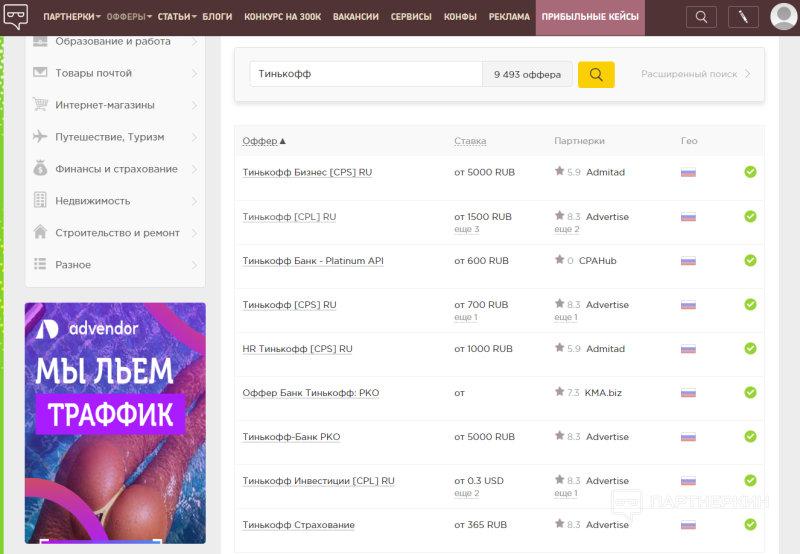Sort table by Оффер column

(x=264, y=141)
